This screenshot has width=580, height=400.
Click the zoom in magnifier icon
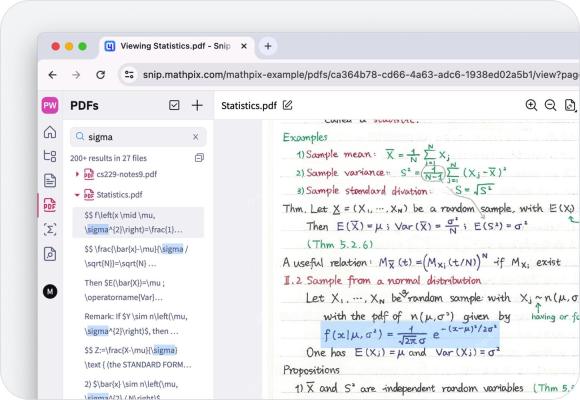531,105
